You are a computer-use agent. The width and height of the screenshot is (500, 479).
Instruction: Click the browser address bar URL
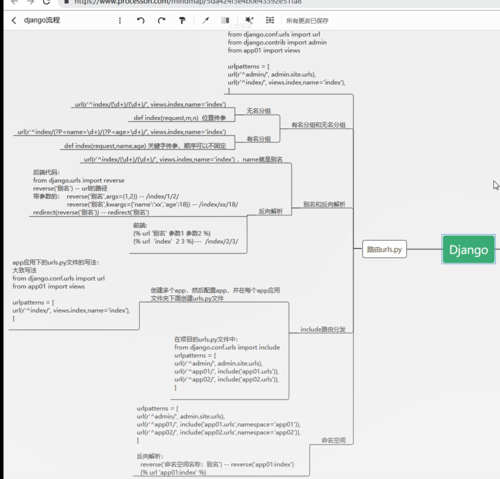coord(188,2)
